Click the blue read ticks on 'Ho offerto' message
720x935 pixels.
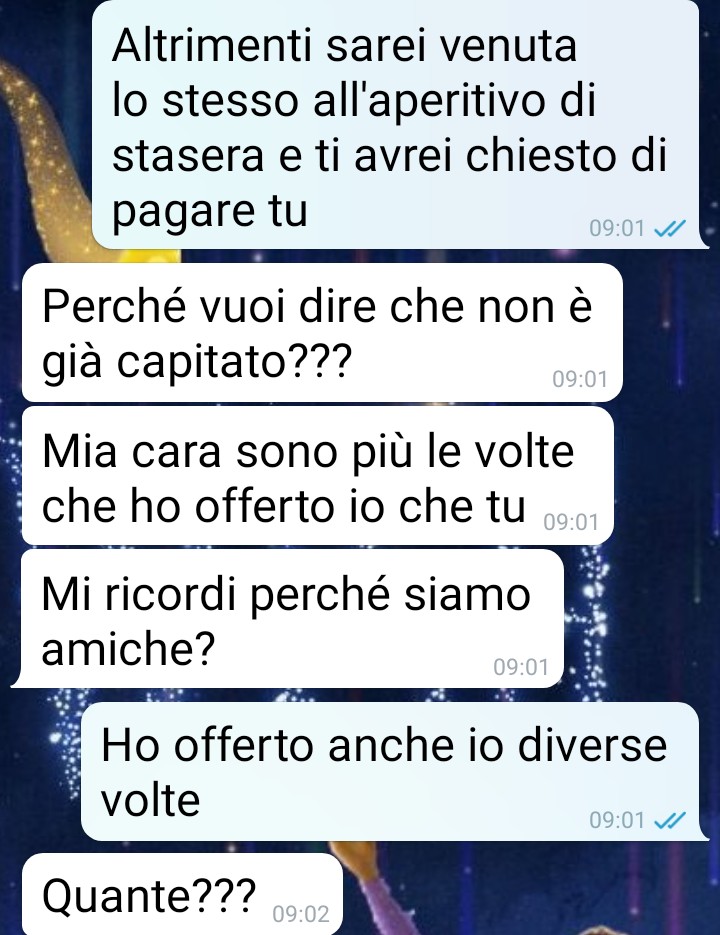pos(670,820)
